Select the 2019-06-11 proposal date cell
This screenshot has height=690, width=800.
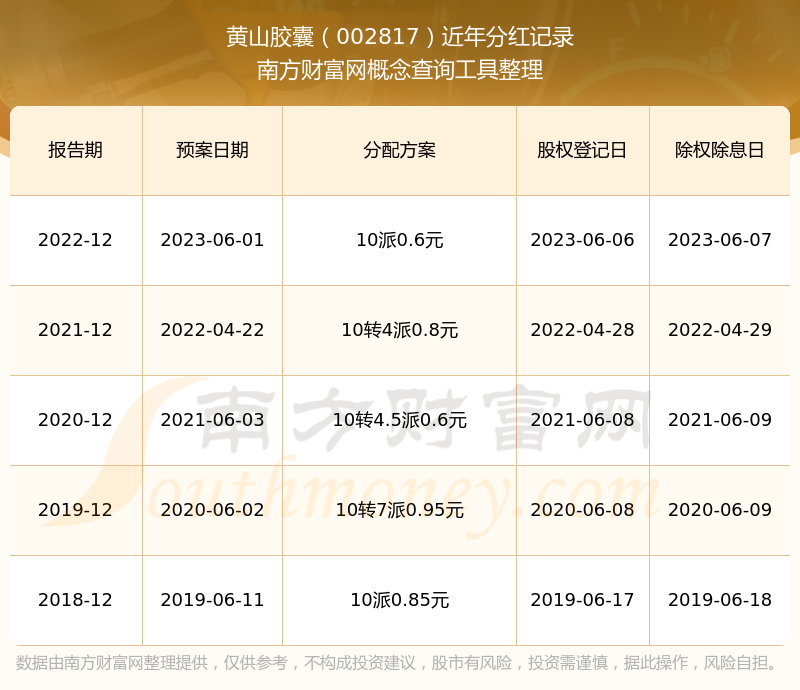click(x=212, y=600)
